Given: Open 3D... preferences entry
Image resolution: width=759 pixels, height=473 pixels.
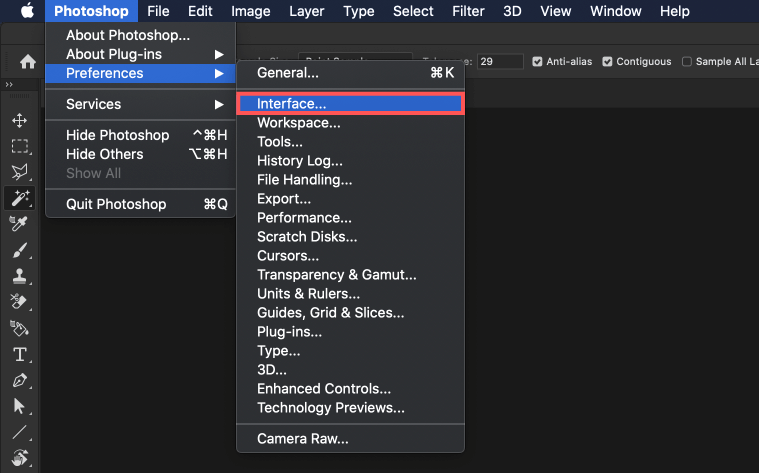Looking at the screenshot, I should pyautogui.click(x=350, y=370).
